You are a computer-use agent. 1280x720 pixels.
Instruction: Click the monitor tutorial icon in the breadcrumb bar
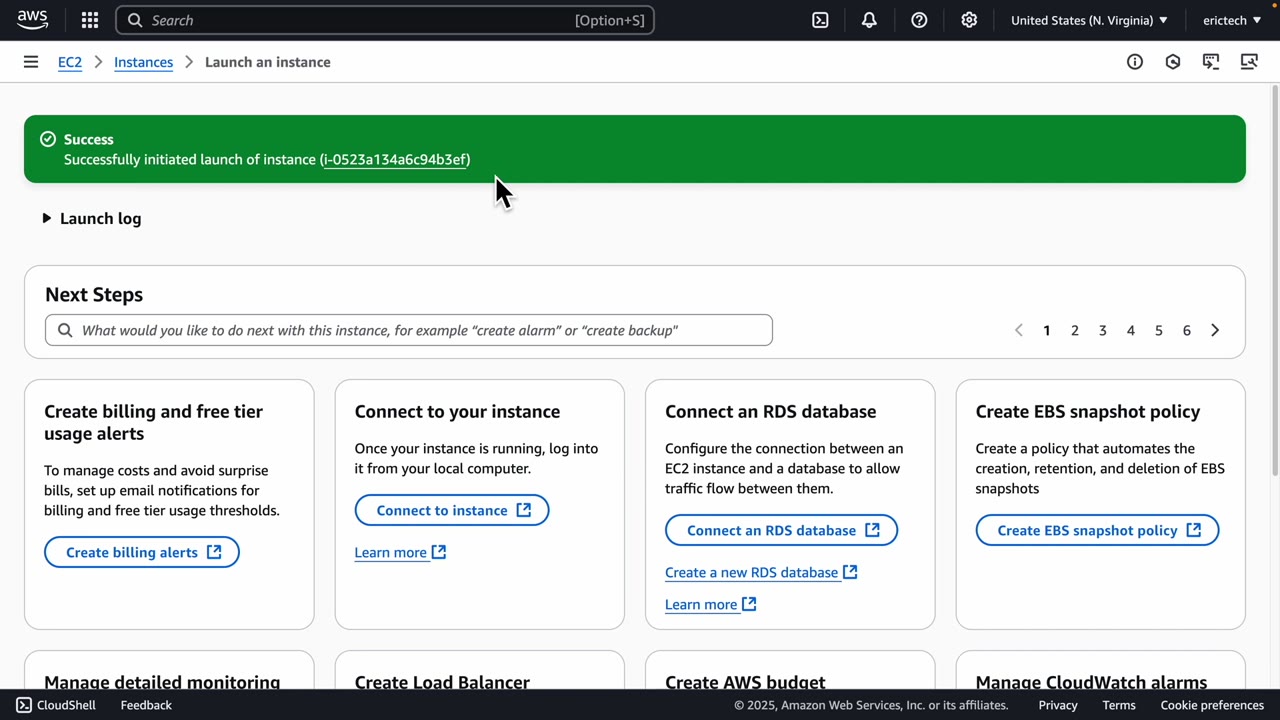pyautogui.click(x=1211, y=62)
